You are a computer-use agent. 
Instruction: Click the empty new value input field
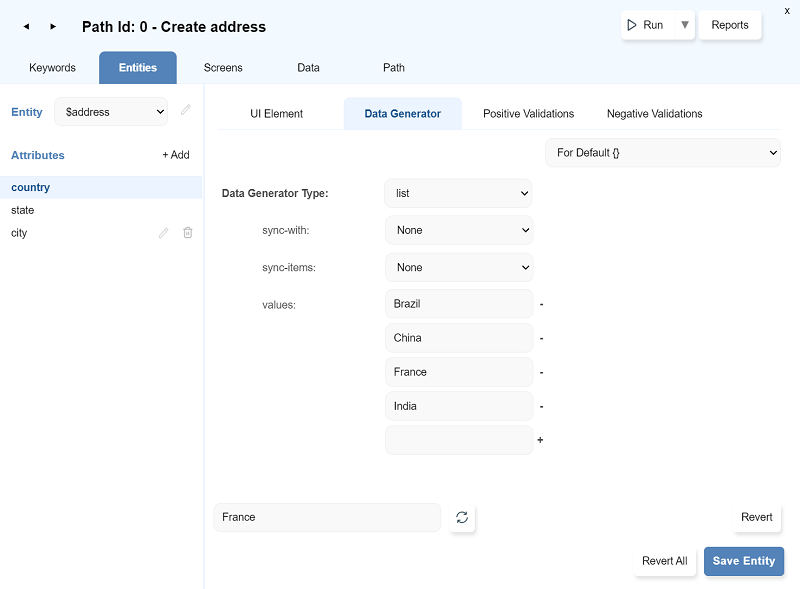458,440
